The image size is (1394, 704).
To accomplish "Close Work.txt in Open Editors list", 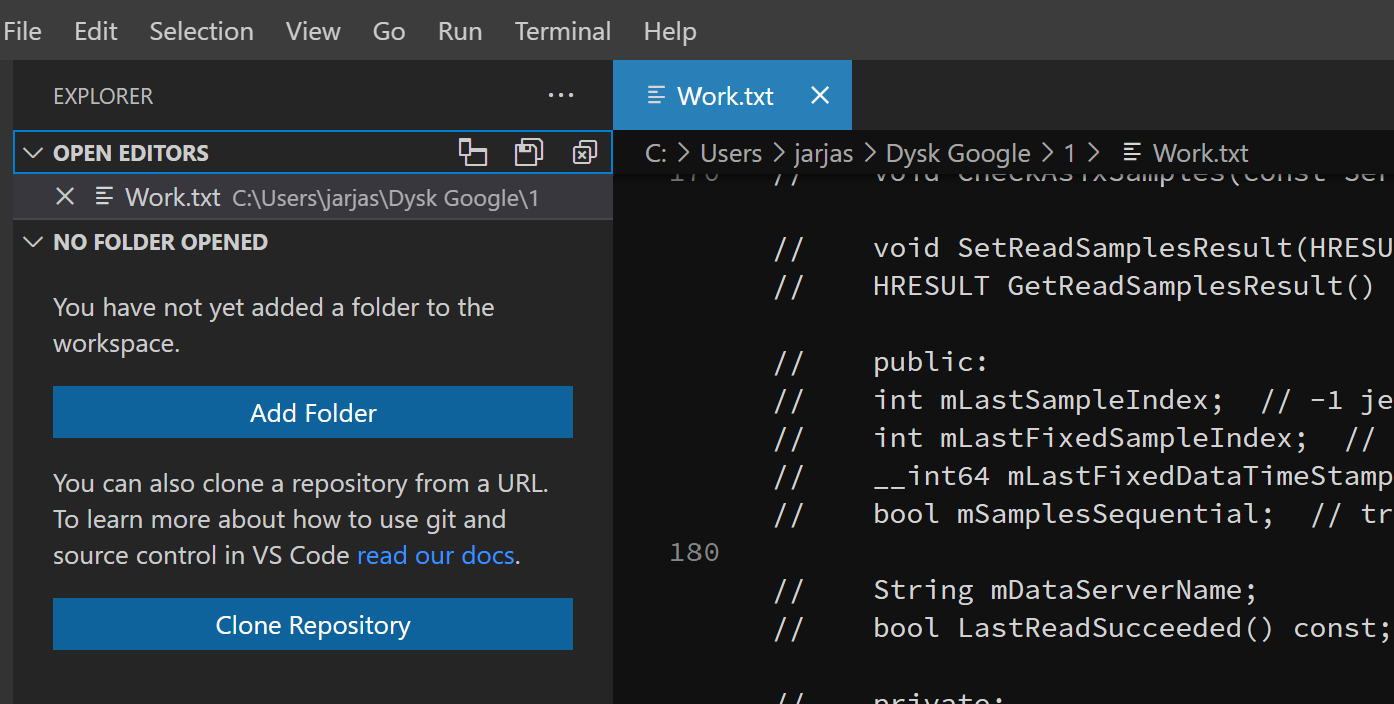I will [x=65, y=197].
